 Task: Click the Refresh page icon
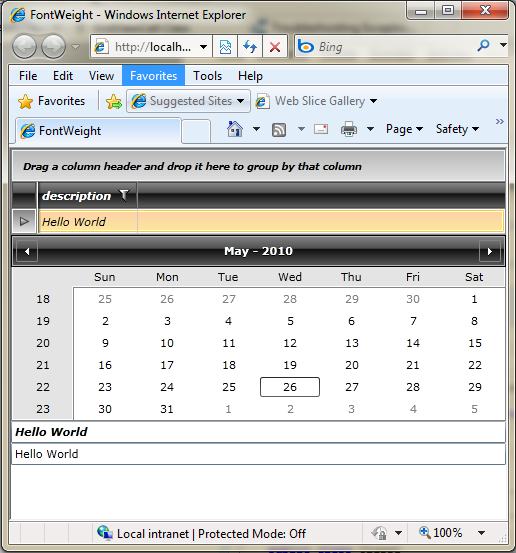pos(250,46)
